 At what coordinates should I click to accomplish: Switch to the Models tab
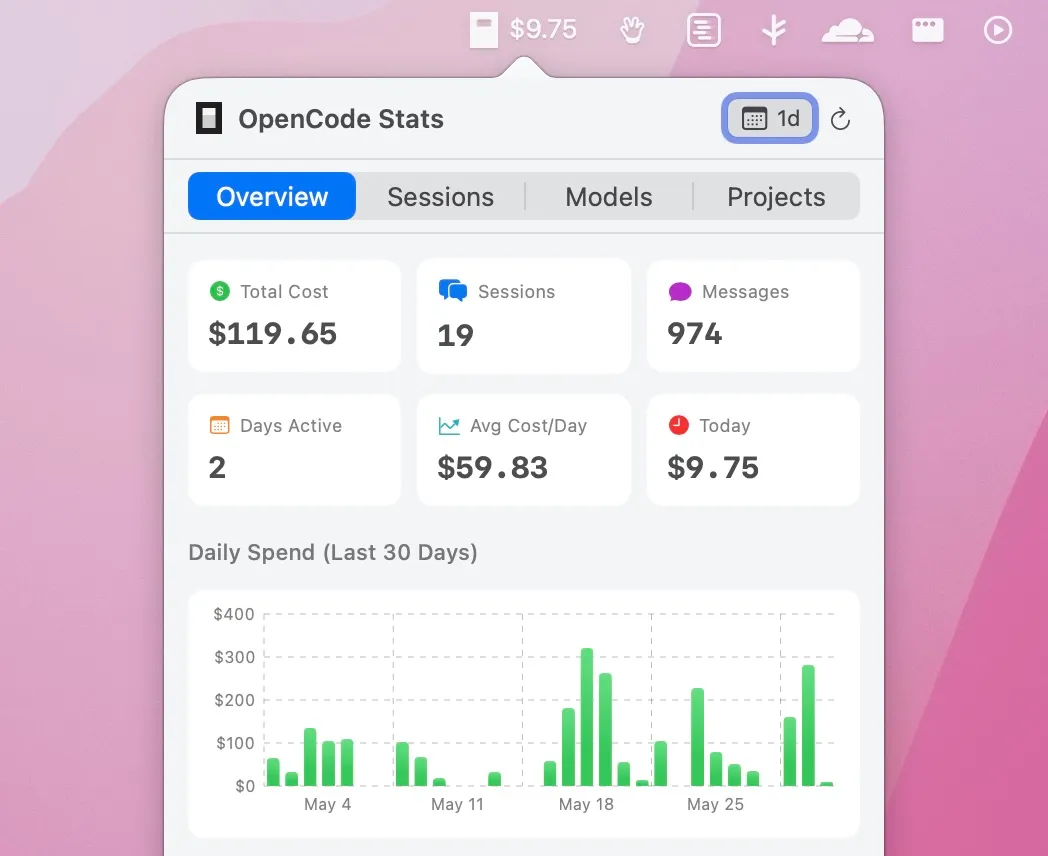pos(609,197)
